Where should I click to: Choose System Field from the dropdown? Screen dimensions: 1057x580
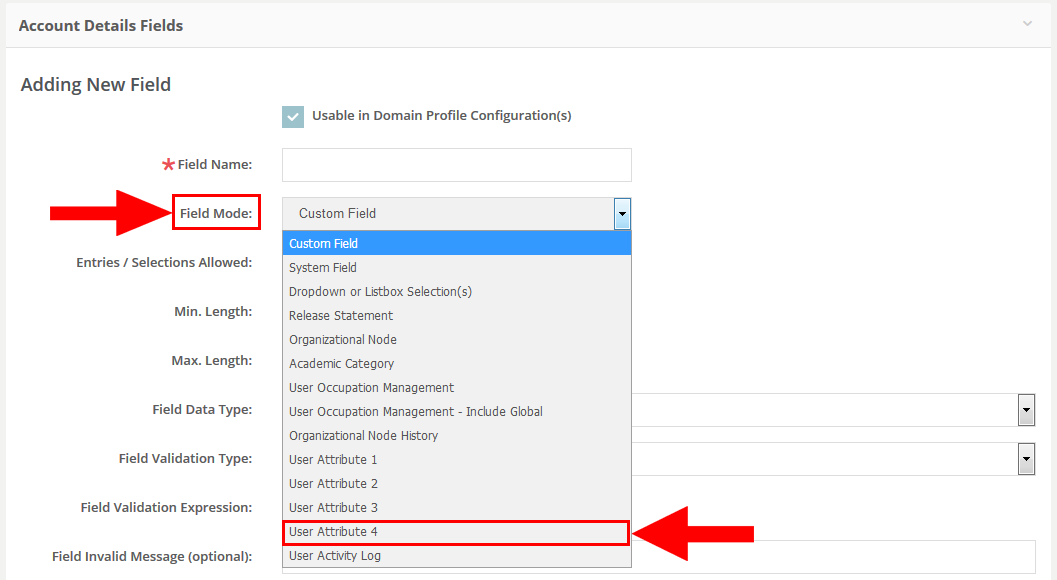(x=456, y=268)
